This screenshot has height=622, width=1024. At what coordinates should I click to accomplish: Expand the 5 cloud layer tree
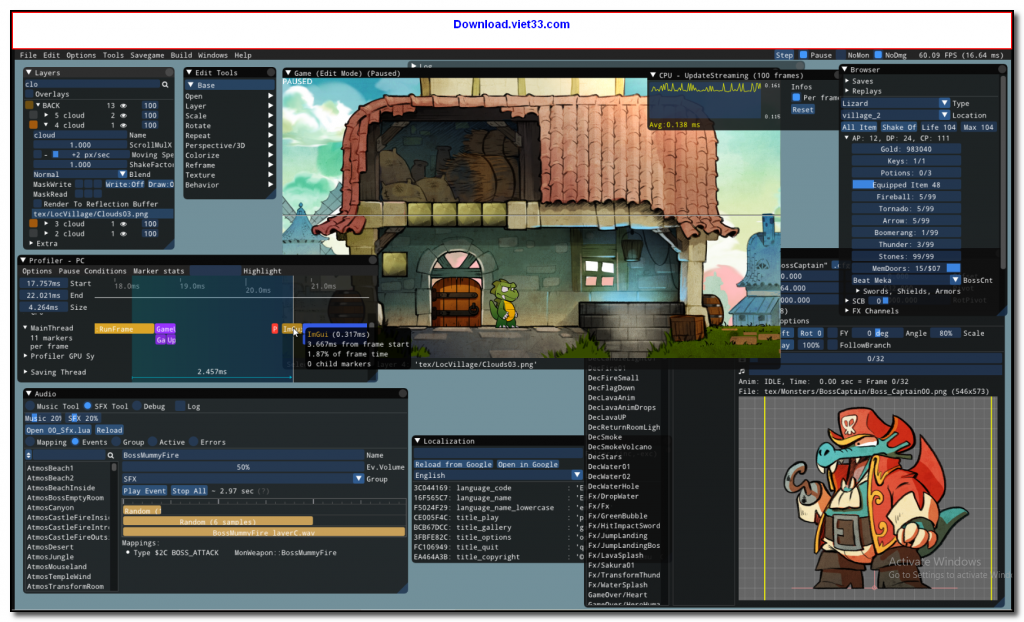tap(46, 115)
